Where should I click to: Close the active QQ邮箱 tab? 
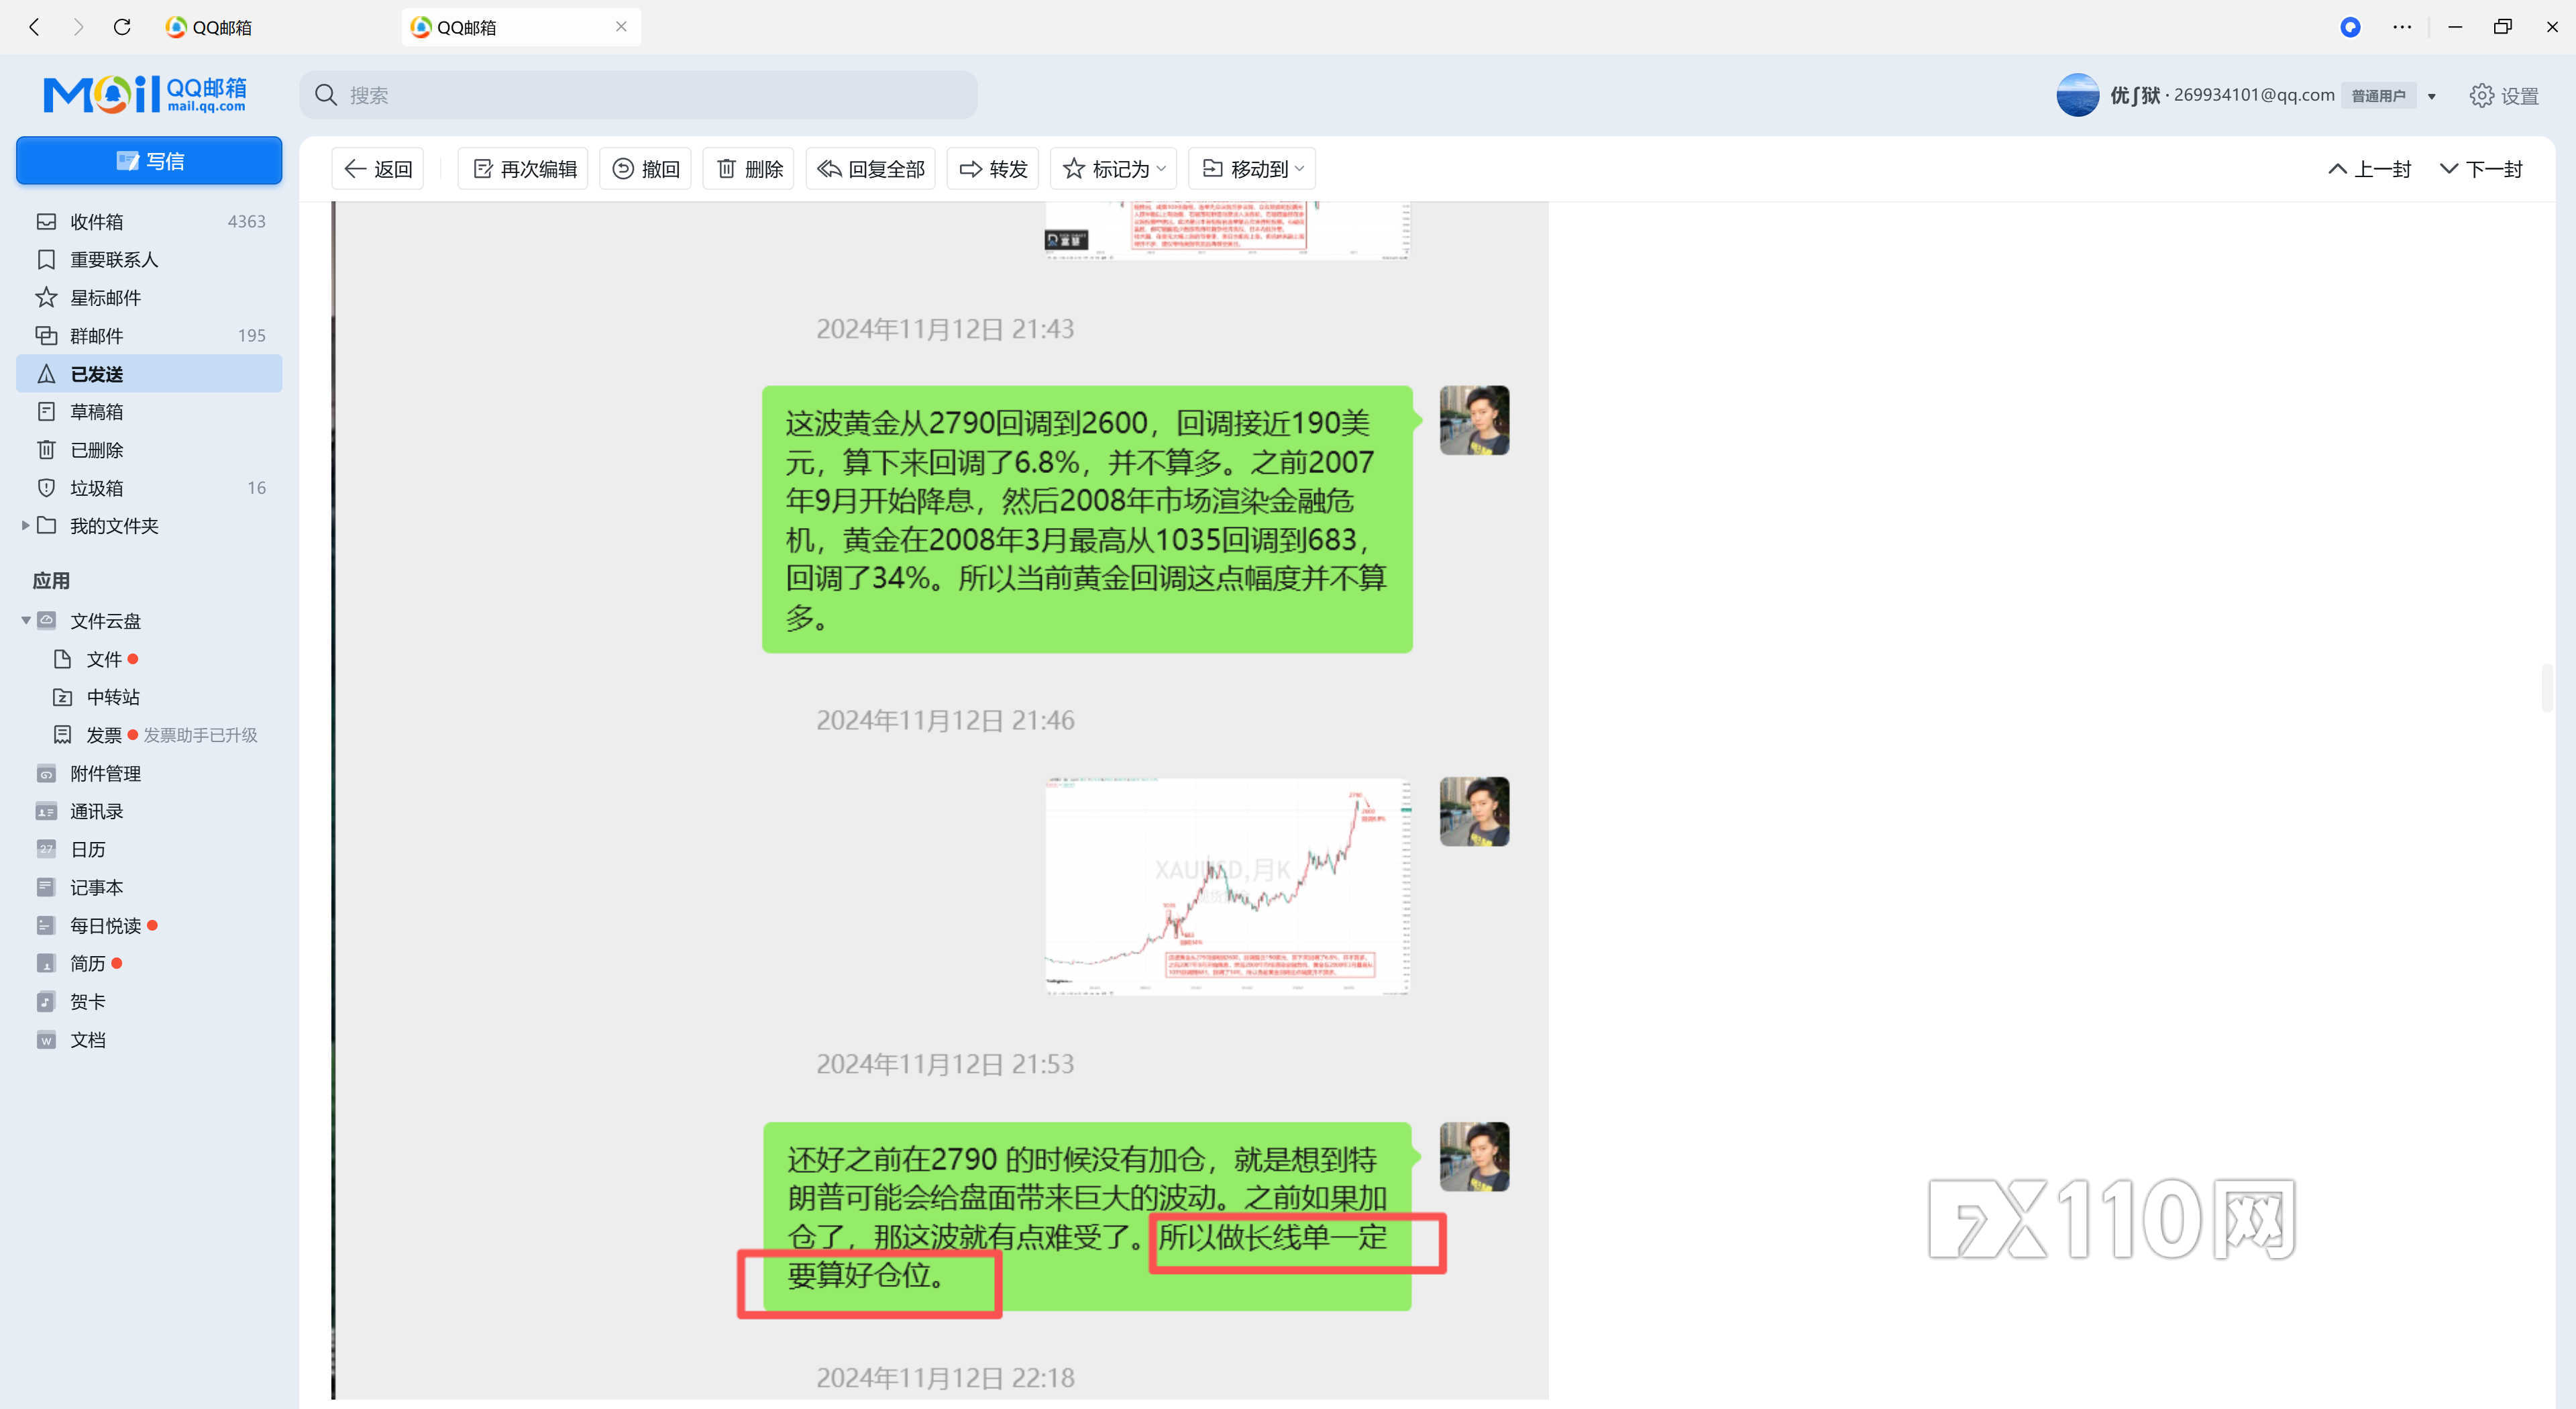(621, 27)
